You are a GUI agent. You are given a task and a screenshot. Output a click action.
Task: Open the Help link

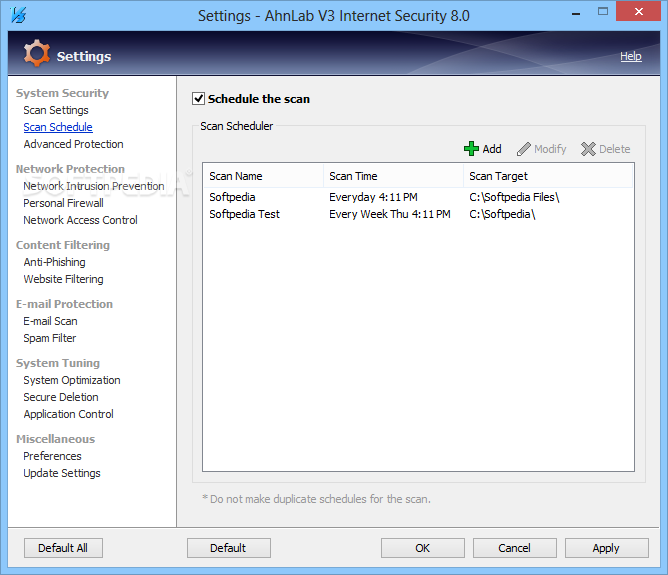[x=631, y=56]
